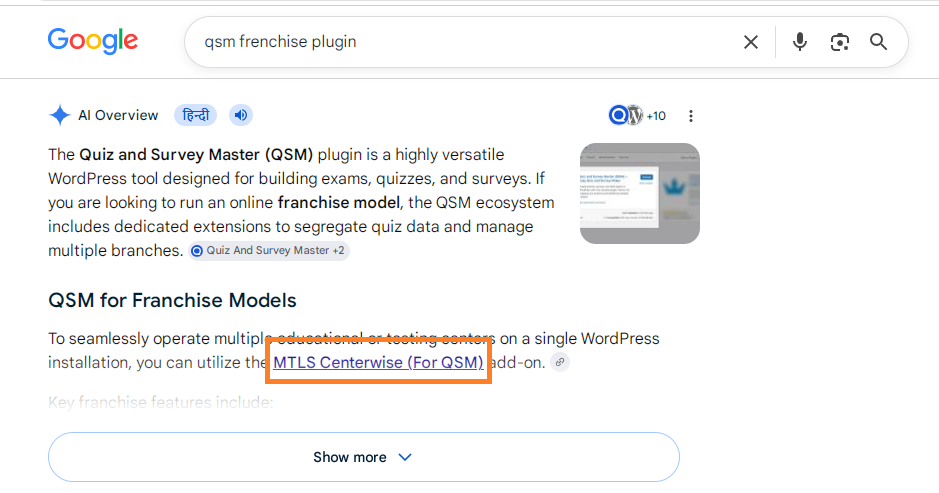The image size is (939, 493).
Task: Open Google Lens image search icon
Action: click(x=840, y=42)
